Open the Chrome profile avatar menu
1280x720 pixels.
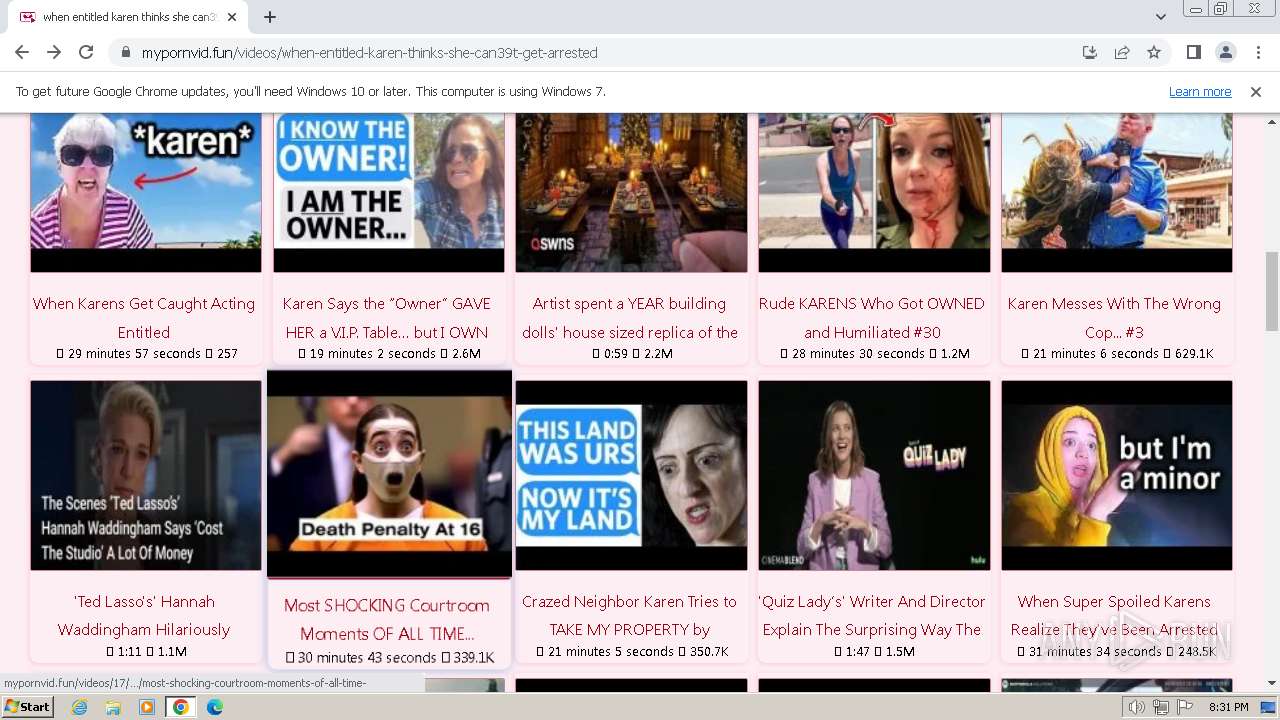tap(1225, 52)
